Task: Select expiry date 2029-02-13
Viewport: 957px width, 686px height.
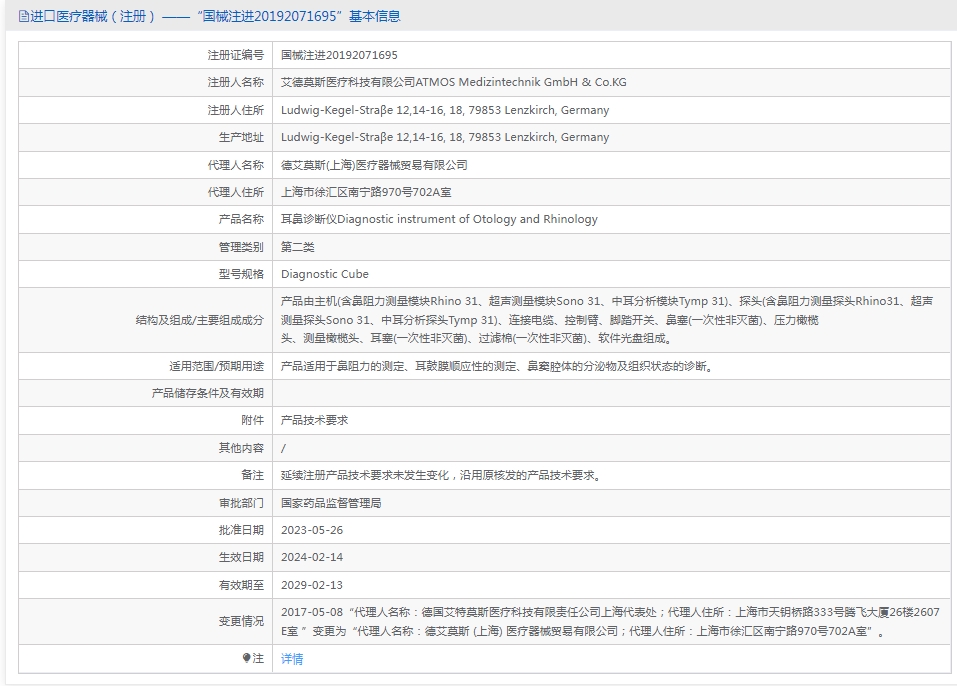Action: point(312,585)
